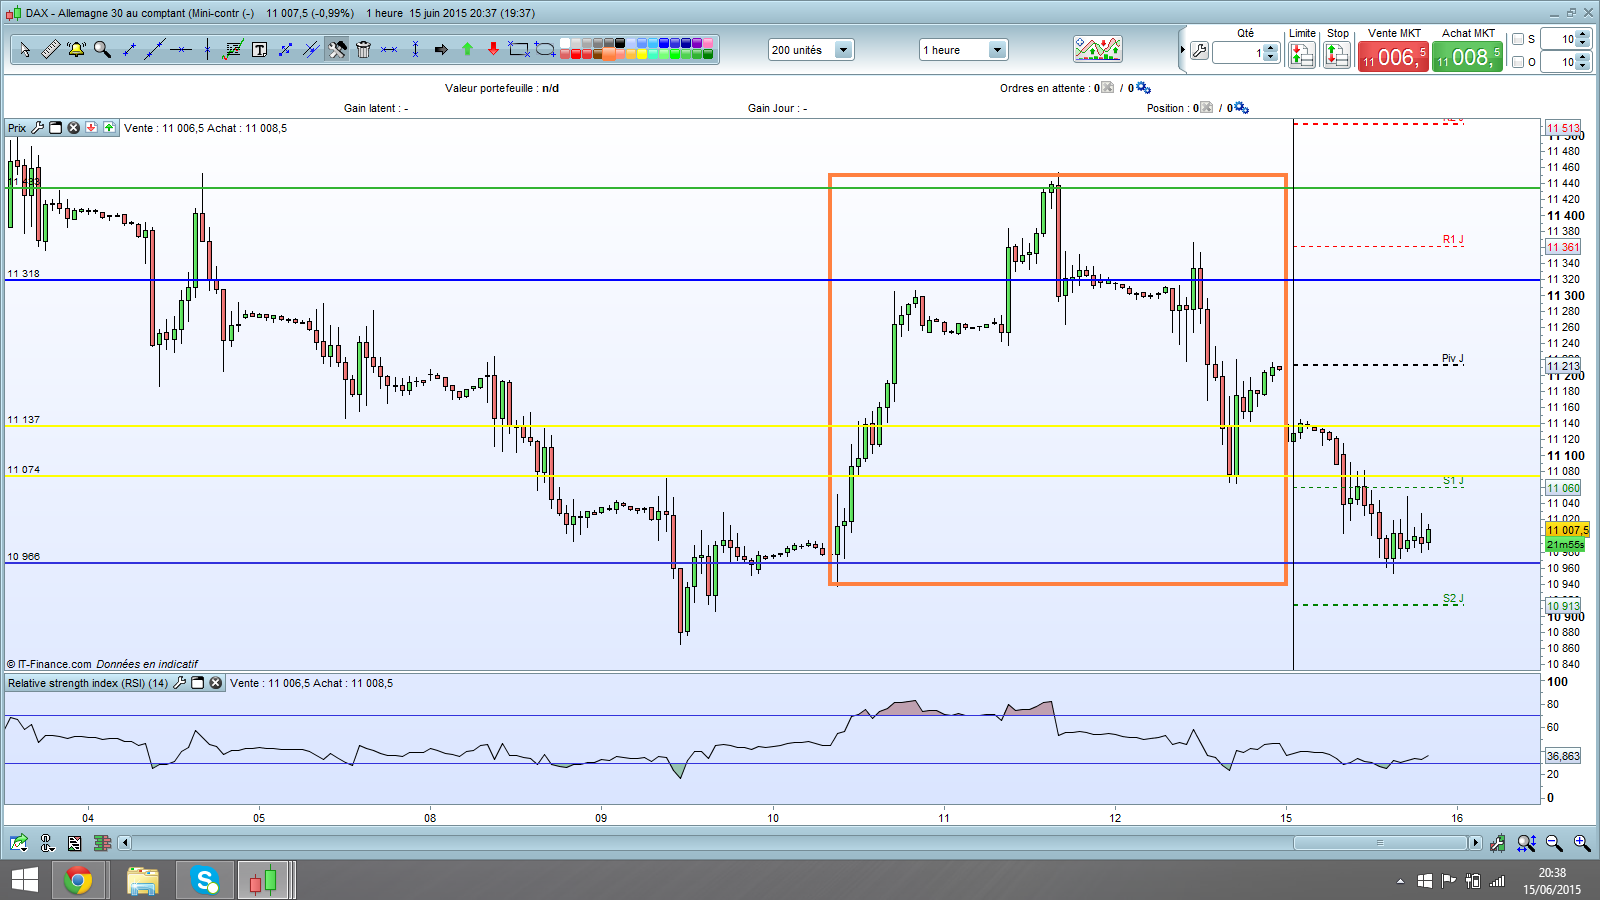The height and width of the screenshot is (900, 1600).
Task: Open Chrome from the taskbar
Action: point(78,880)
